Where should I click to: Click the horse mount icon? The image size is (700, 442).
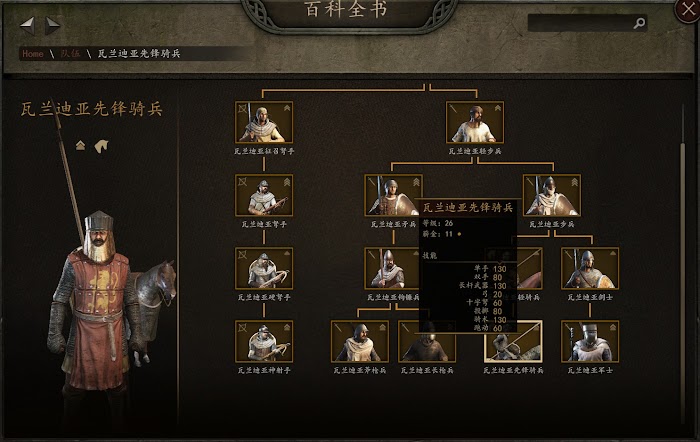101,146
